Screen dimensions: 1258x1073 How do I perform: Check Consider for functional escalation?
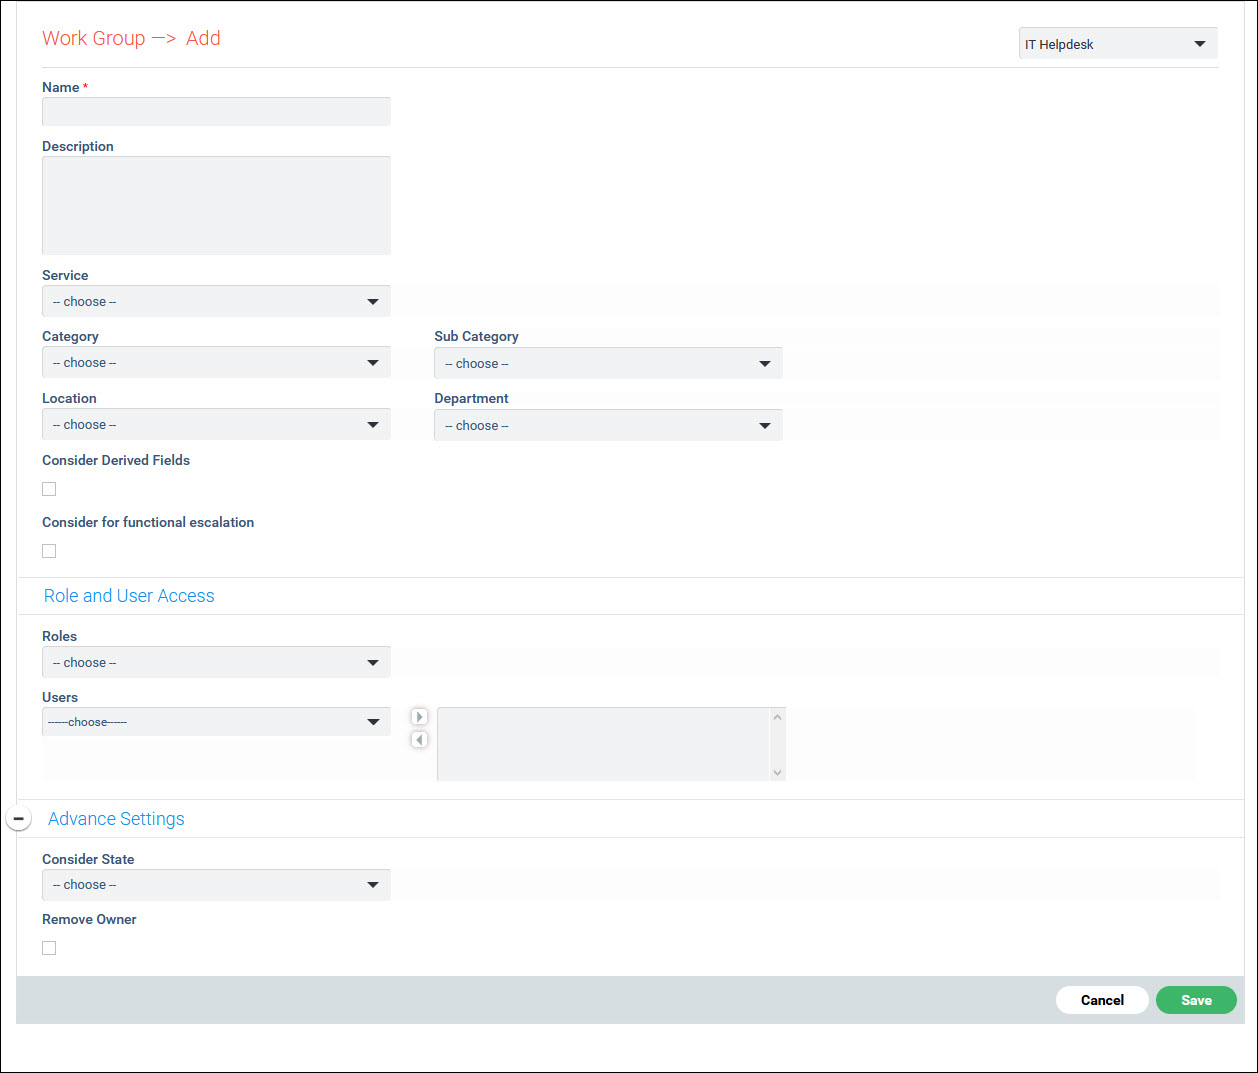pos(49,550)
